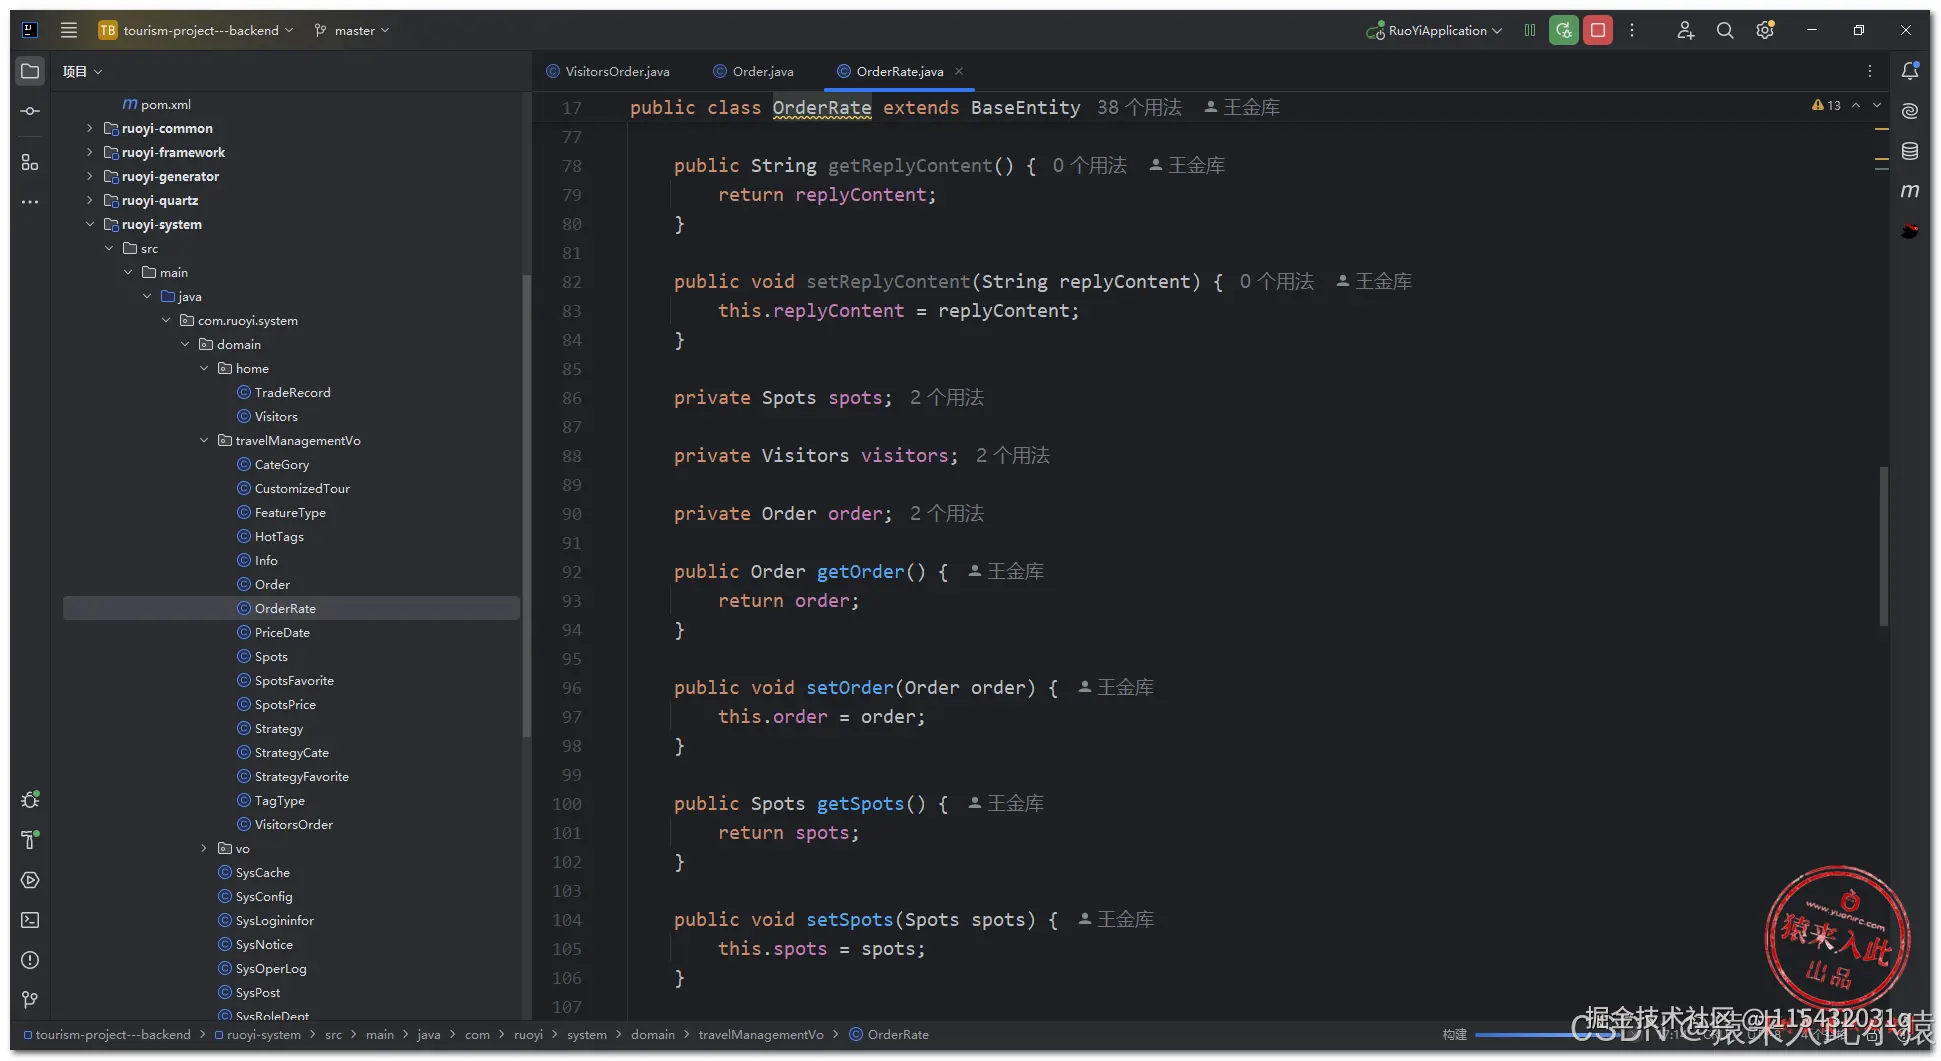Image resolution: width=1941 pixels, height=1061 pixels.
Task: Place cursor on line 90 order field
Action: [855, 513]
